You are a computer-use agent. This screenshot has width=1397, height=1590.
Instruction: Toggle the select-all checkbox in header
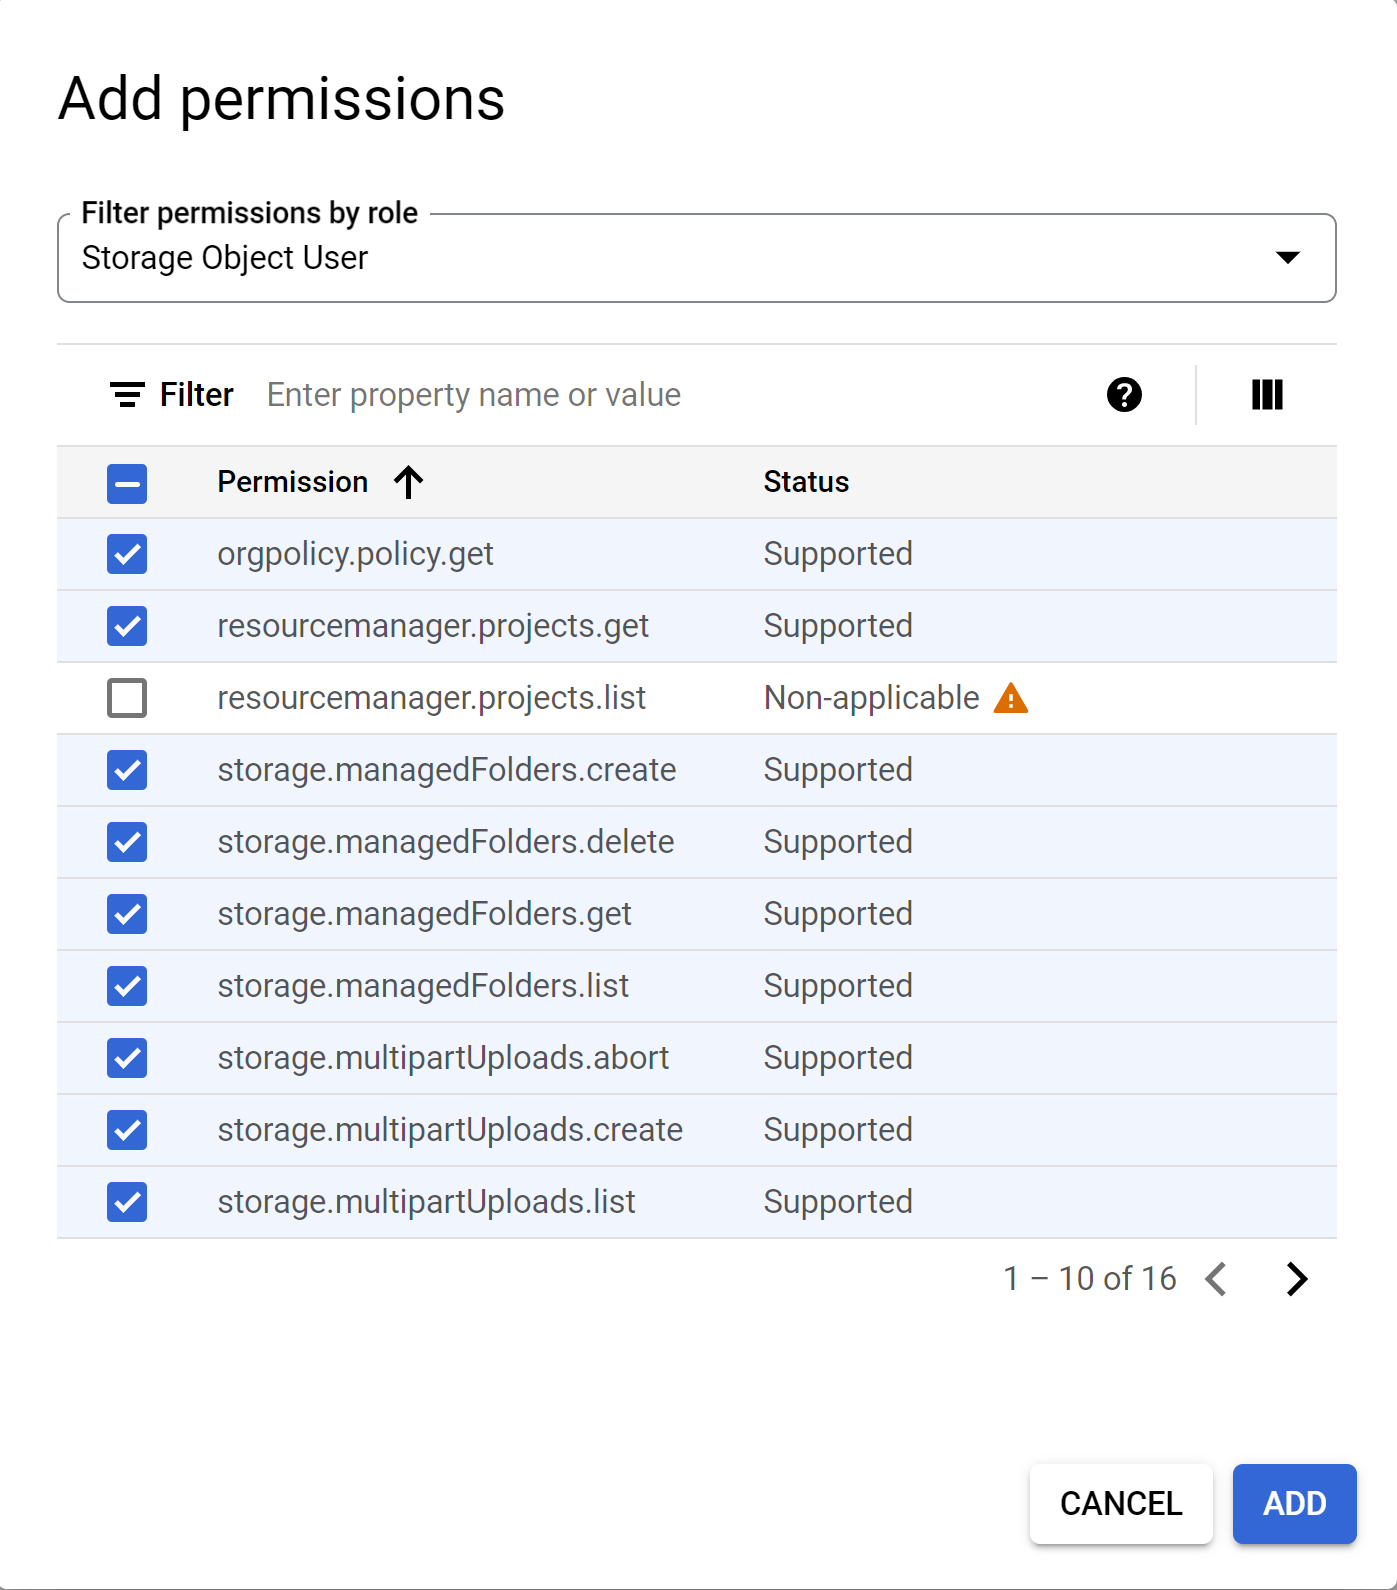click(x=127, y=483)
